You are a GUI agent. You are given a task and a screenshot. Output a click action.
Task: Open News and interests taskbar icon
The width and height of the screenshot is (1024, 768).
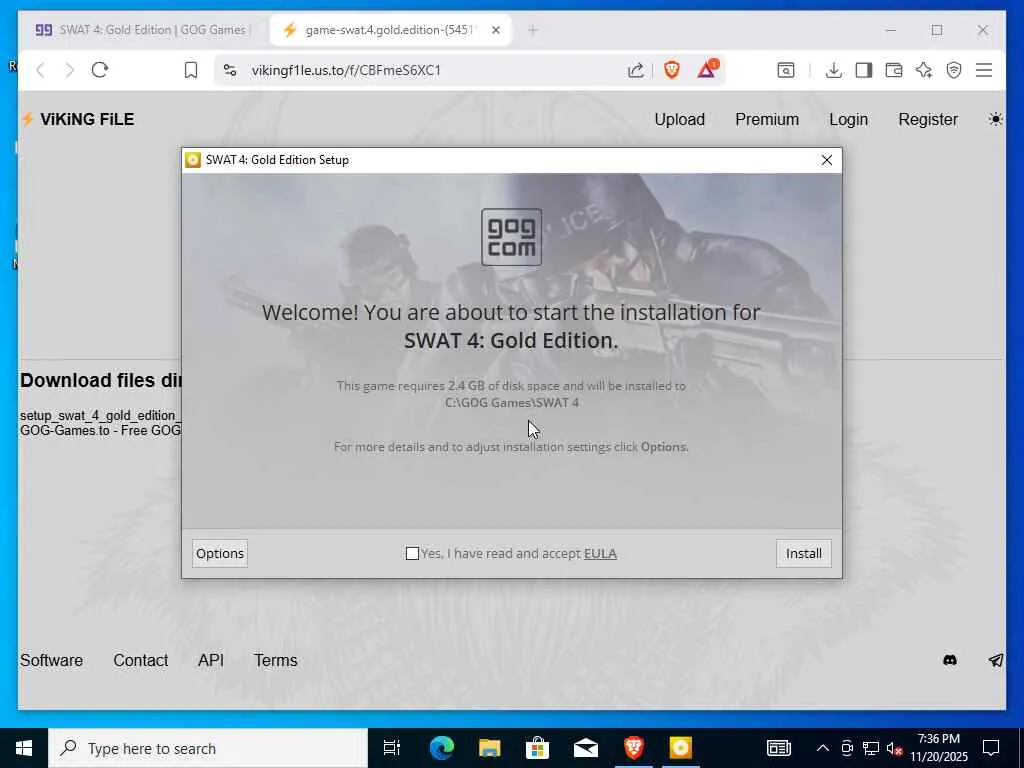778,748
